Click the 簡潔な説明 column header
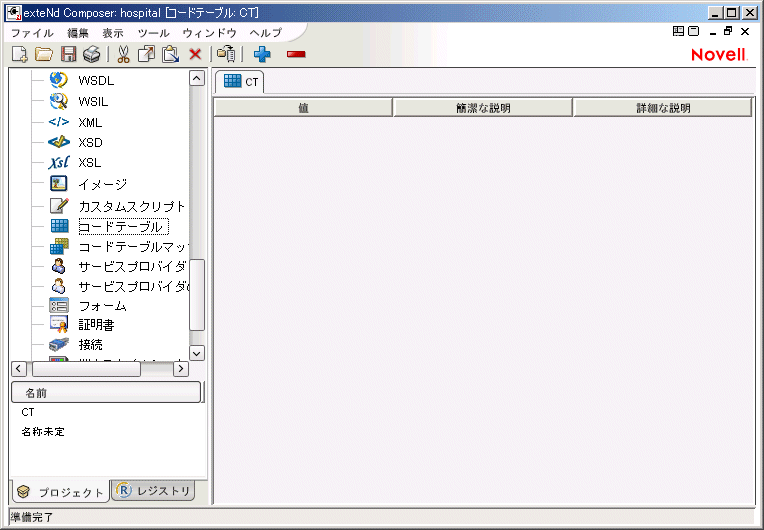The width and height of the screenshot is (764, 530). point(483,108)
